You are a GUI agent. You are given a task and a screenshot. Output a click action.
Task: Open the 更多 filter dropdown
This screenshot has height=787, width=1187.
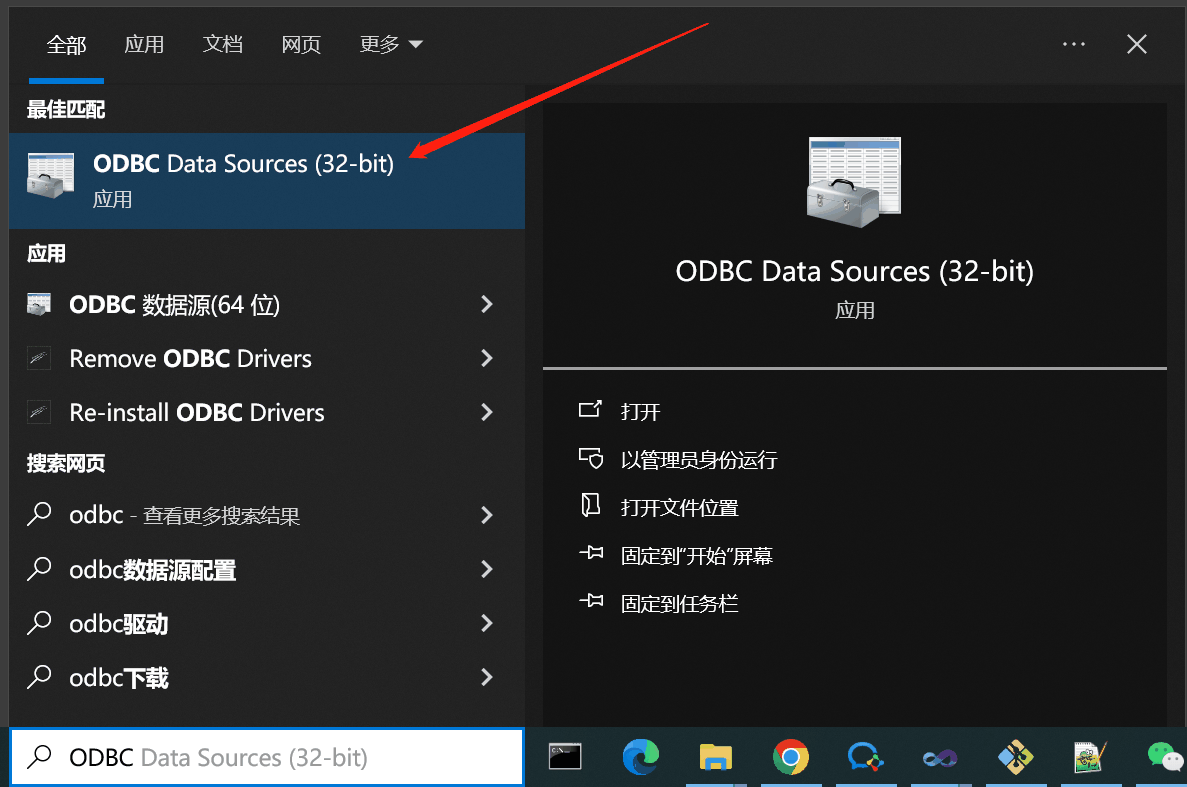391,45
